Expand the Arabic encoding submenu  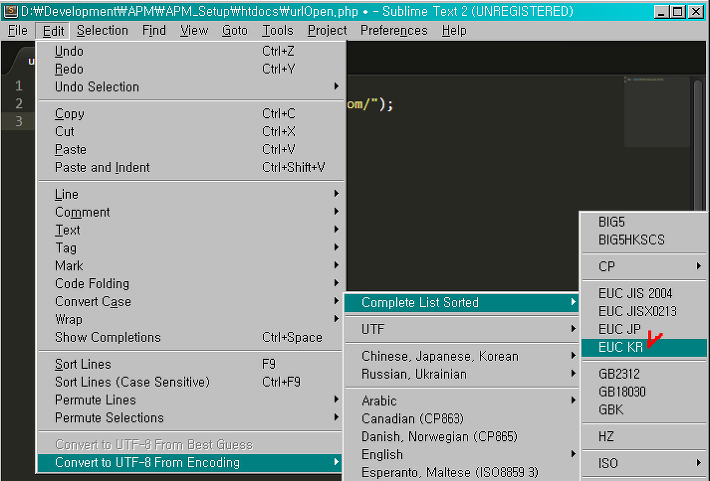(x=462, y=400)
